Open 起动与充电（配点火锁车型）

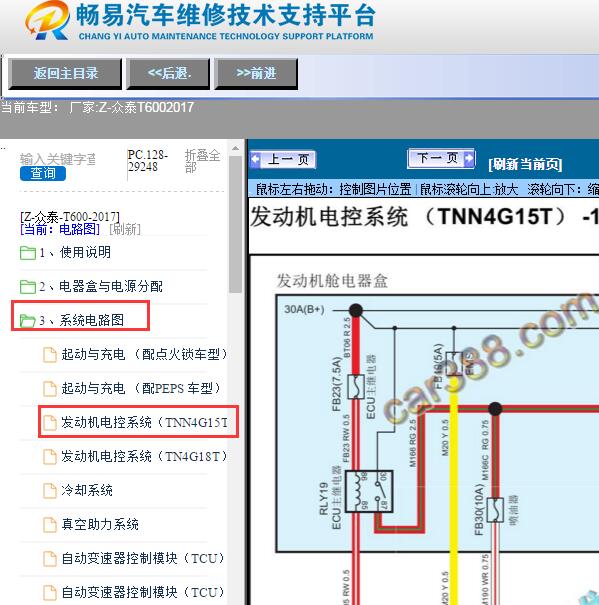pos(144,354)
